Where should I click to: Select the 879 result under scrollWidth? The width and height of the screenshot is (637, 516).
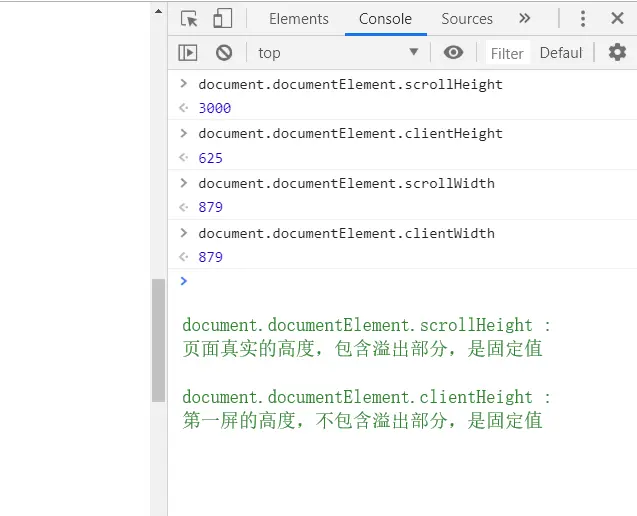(210, 207)
